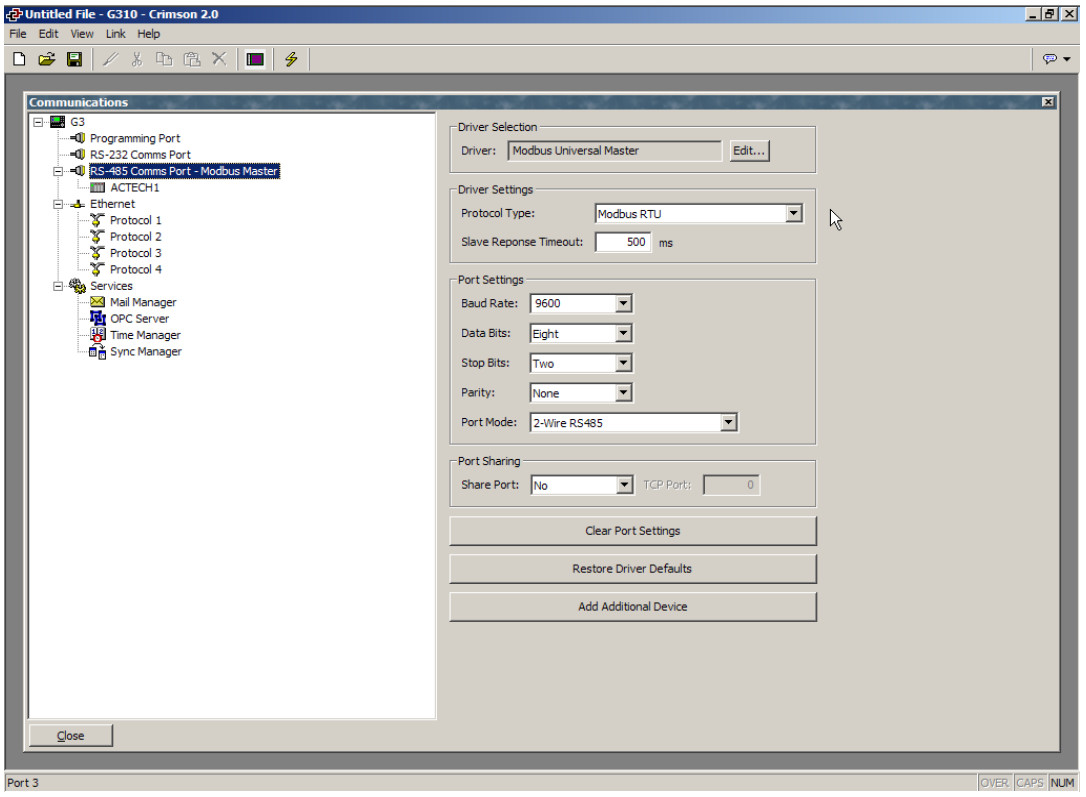This screenshot has width=1086, height=797.
Task: Open the View menu
Action: 81,34
